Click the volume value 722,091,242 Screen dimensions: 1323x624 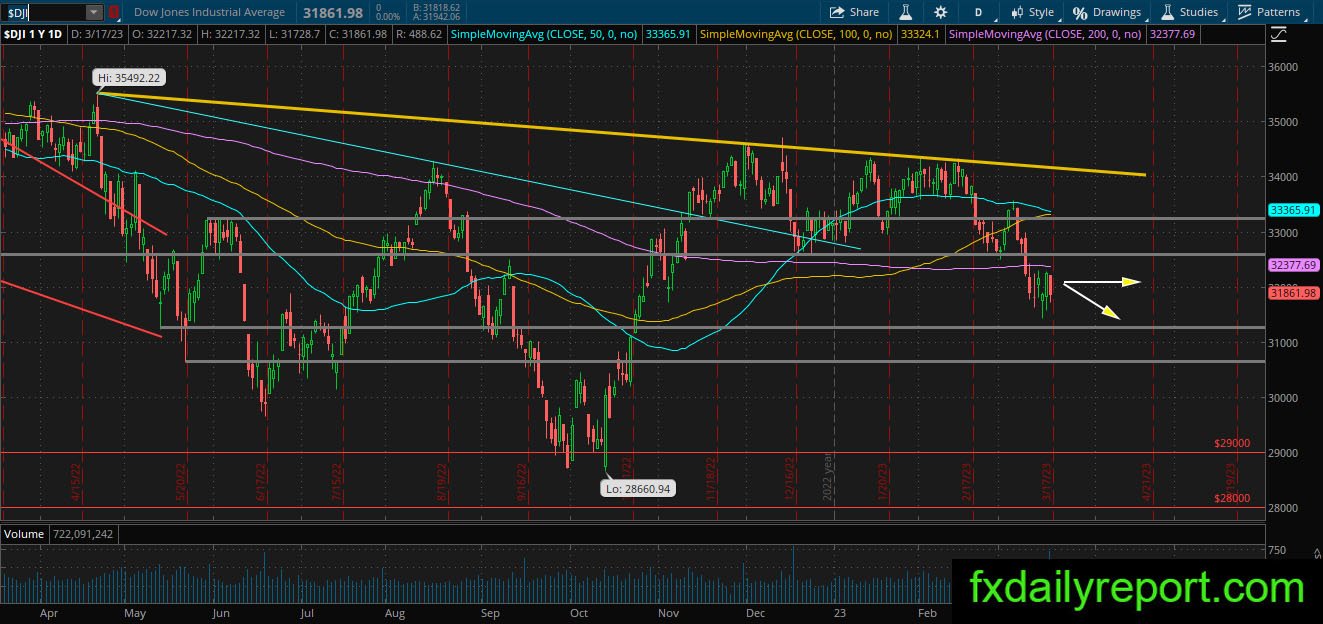click(83, 534)
